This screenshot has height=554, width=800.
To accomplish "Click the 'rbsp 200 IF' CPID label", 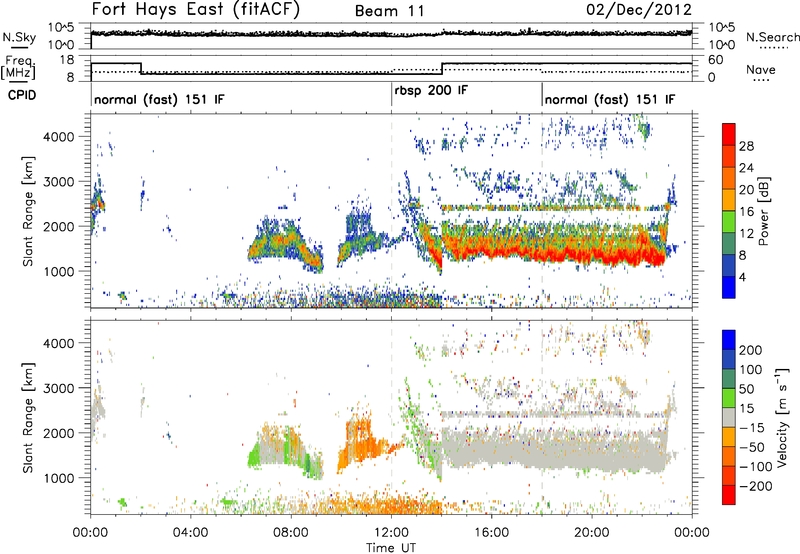I will (x=431, y=91).
